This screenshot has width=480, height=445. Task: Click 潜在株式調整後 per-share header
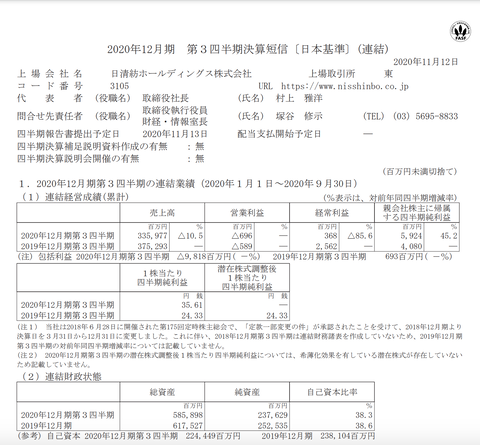click(247, 278)
